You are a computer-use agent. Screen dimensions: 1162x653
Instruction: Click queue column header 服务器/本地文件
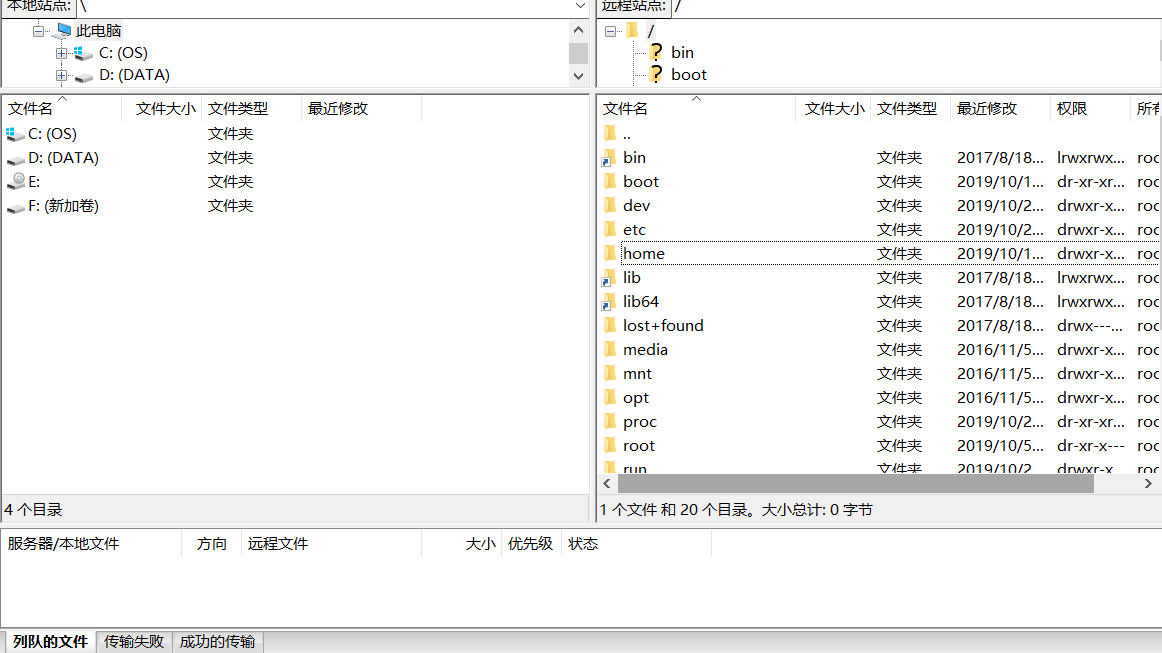(92, 544)
